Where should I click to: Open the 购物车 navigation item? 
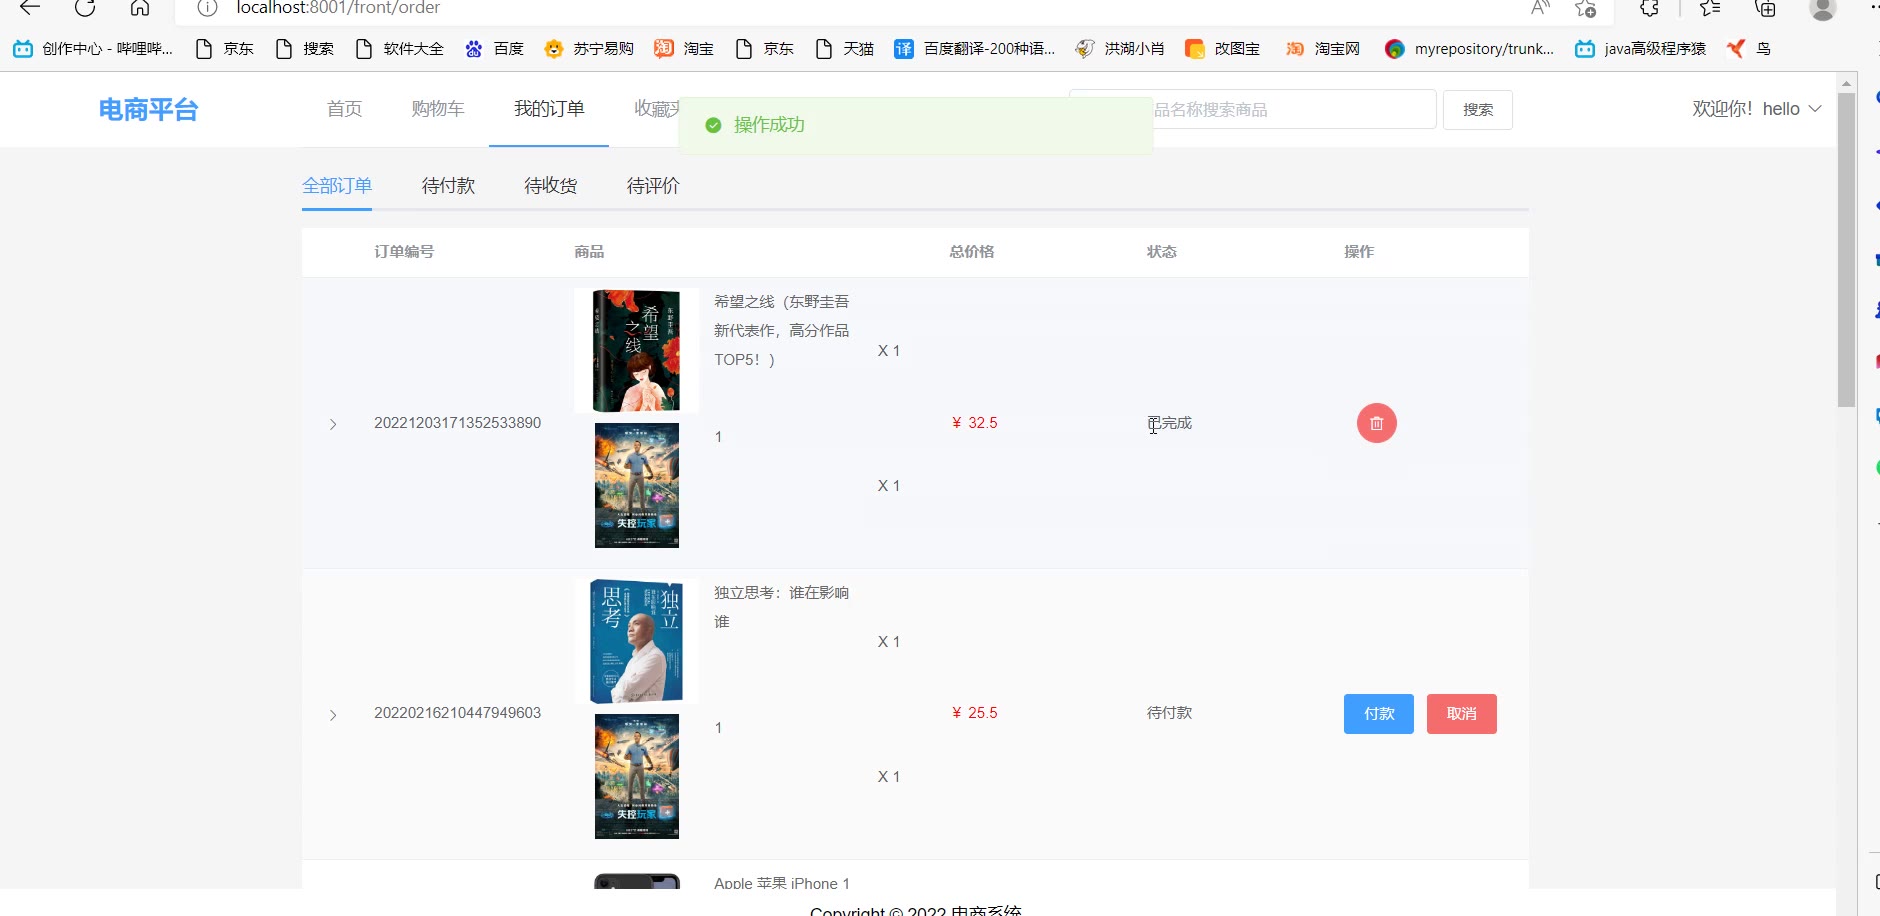[x=438, y=109]
